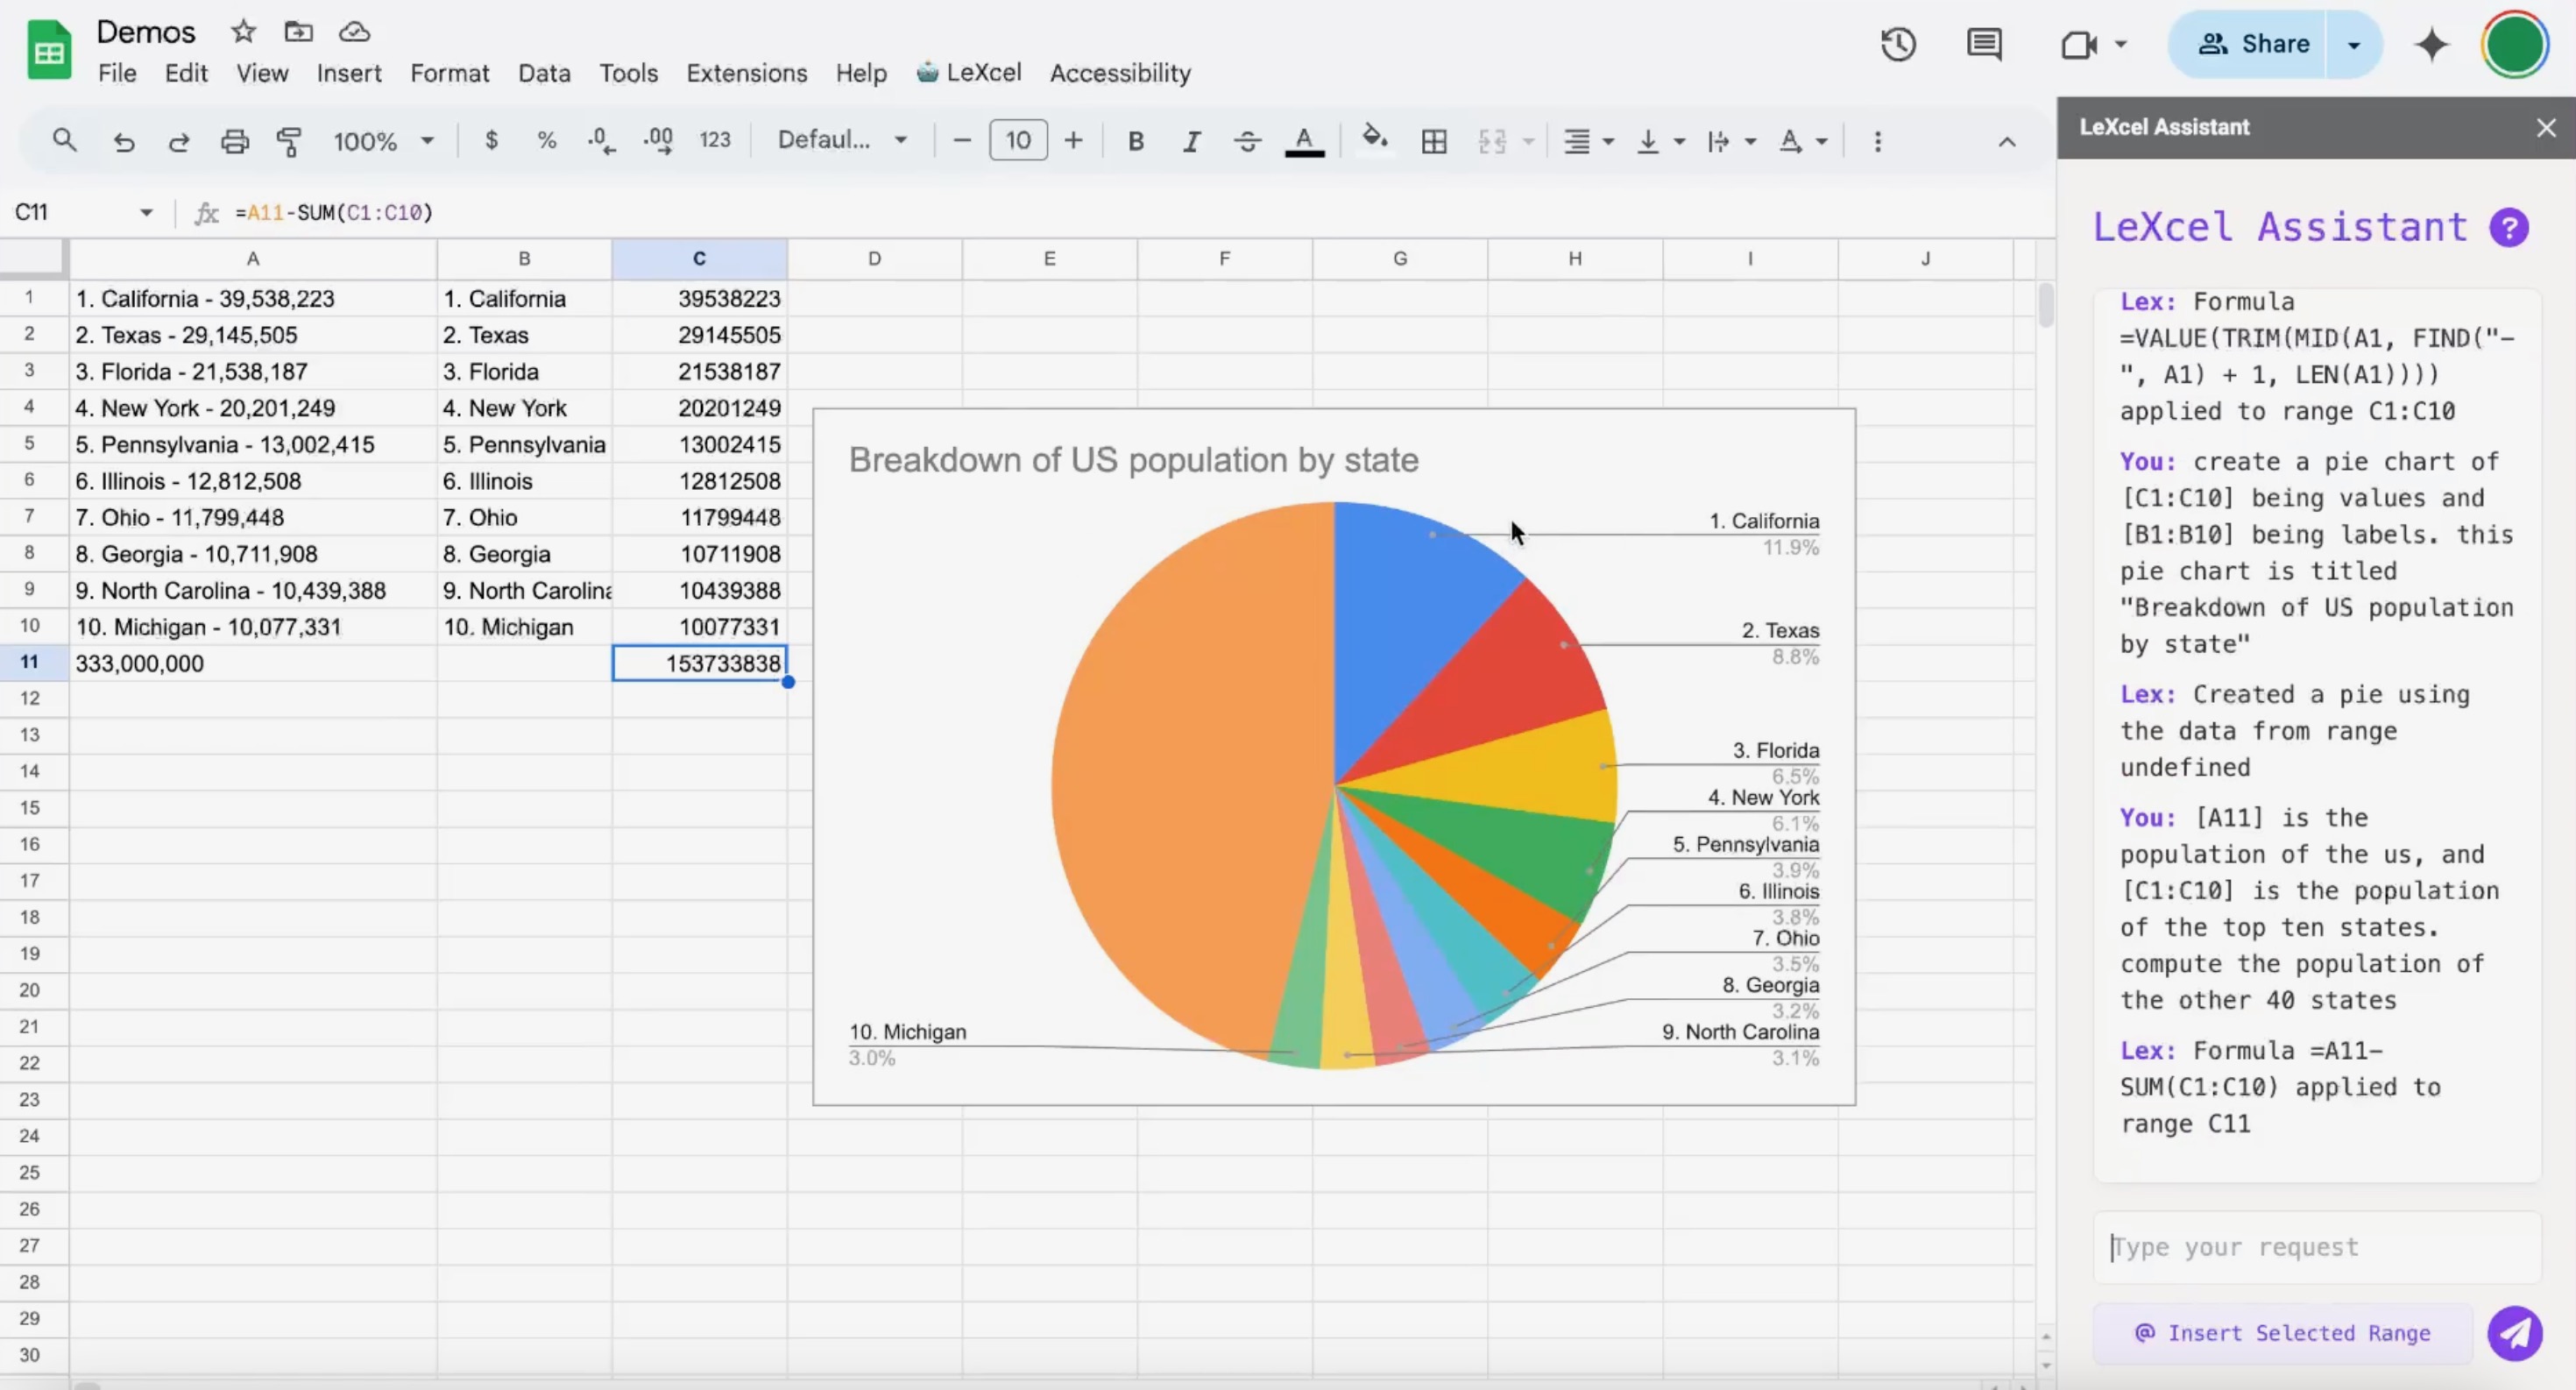Expand the Share button dropdown arrow
The width and height of the screenshot is (2576, 1390).
click(x=2353, y=44)
